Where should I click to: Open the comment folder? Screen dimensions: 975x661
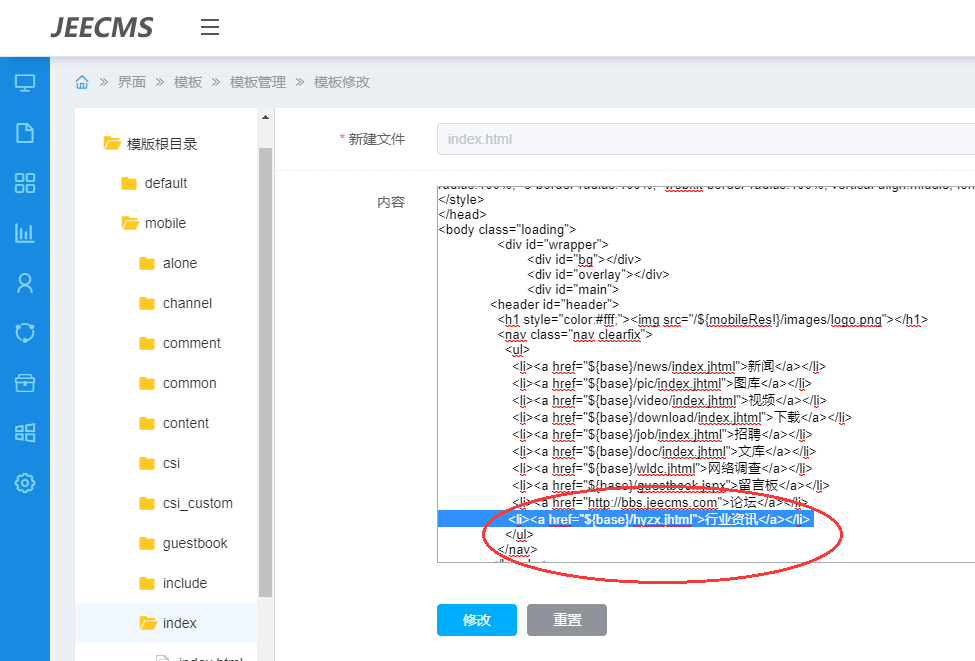pyautogui.click(x=192, y=343)
